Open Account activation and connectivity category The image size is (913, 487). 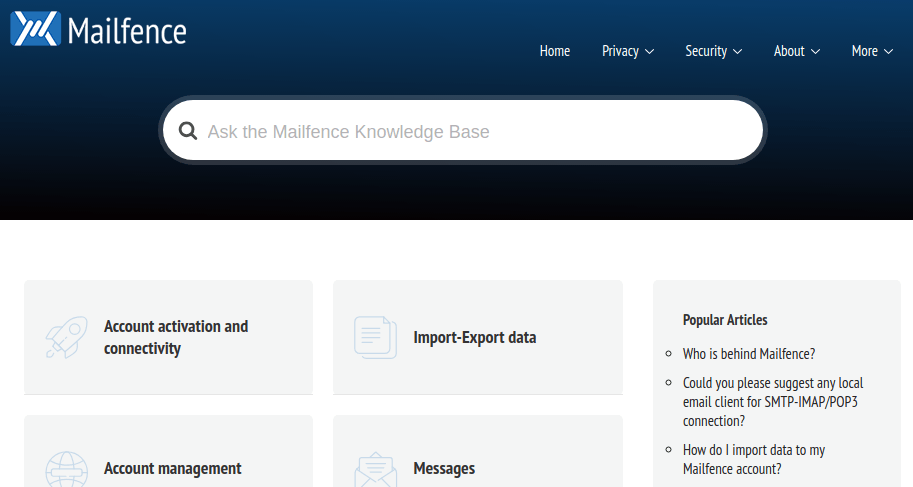[168, 337]
